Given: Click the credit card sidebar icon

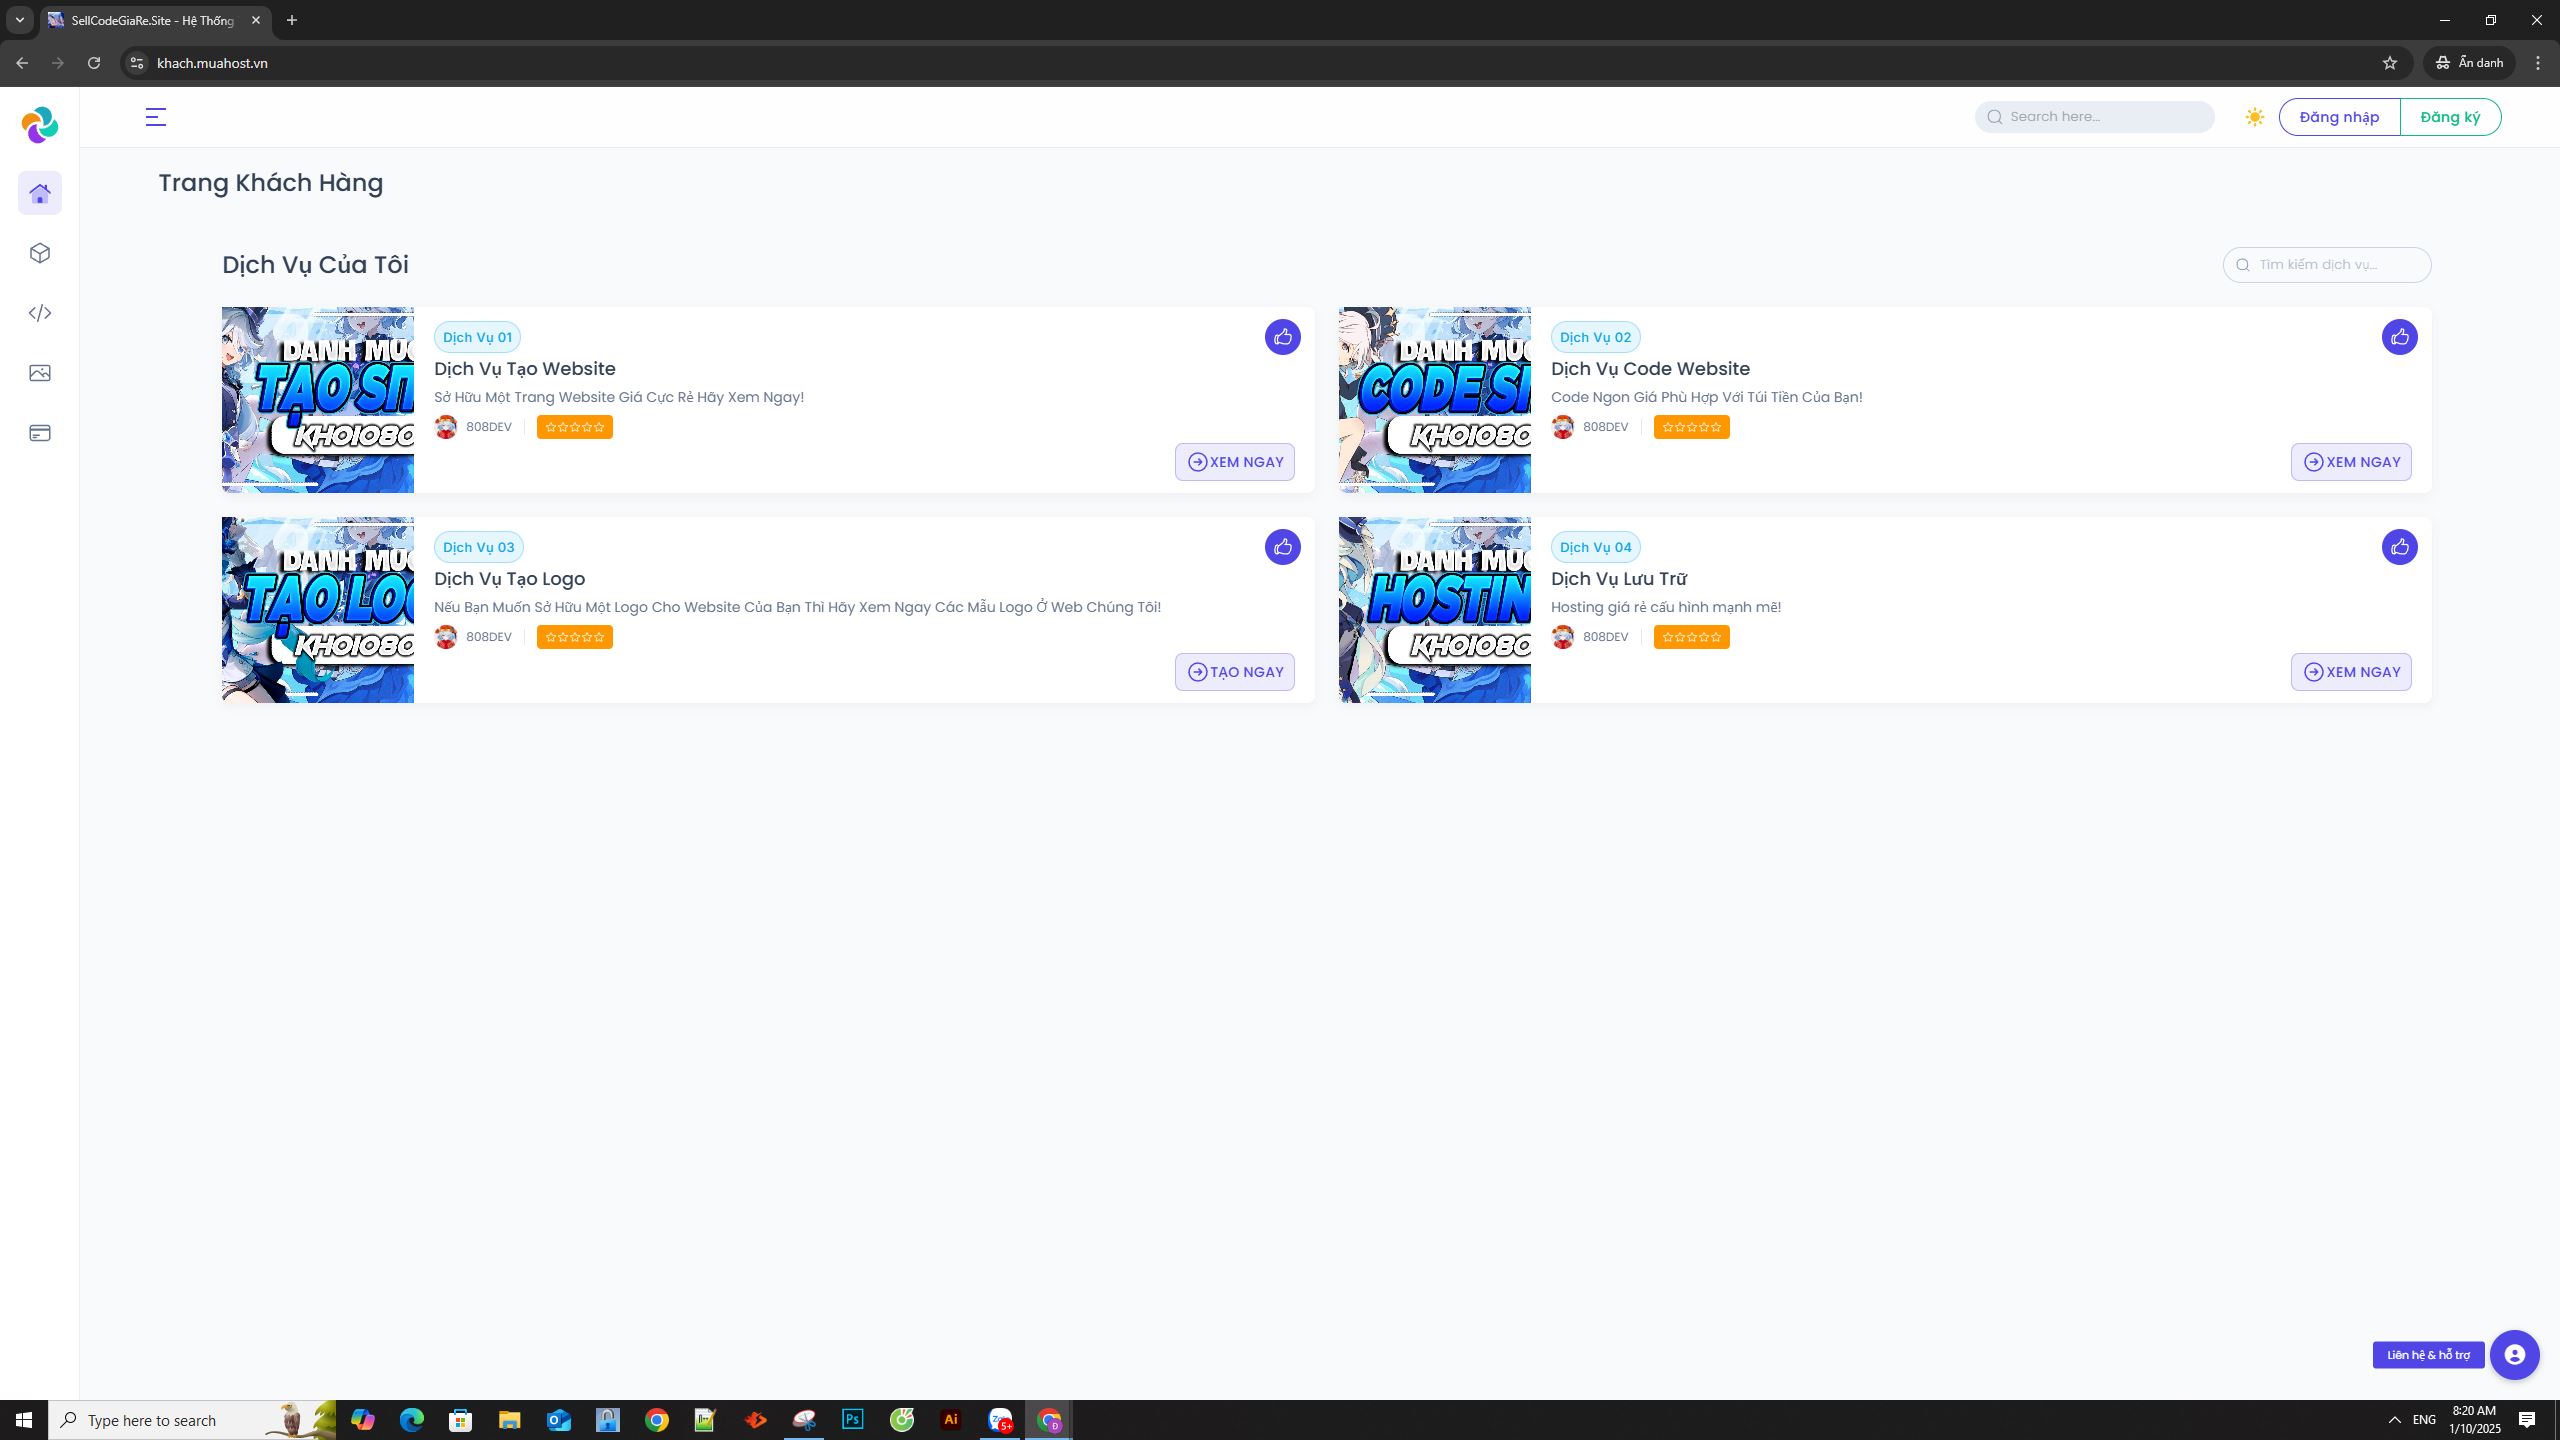Looking at the screenshot, I should pos(40,433).
